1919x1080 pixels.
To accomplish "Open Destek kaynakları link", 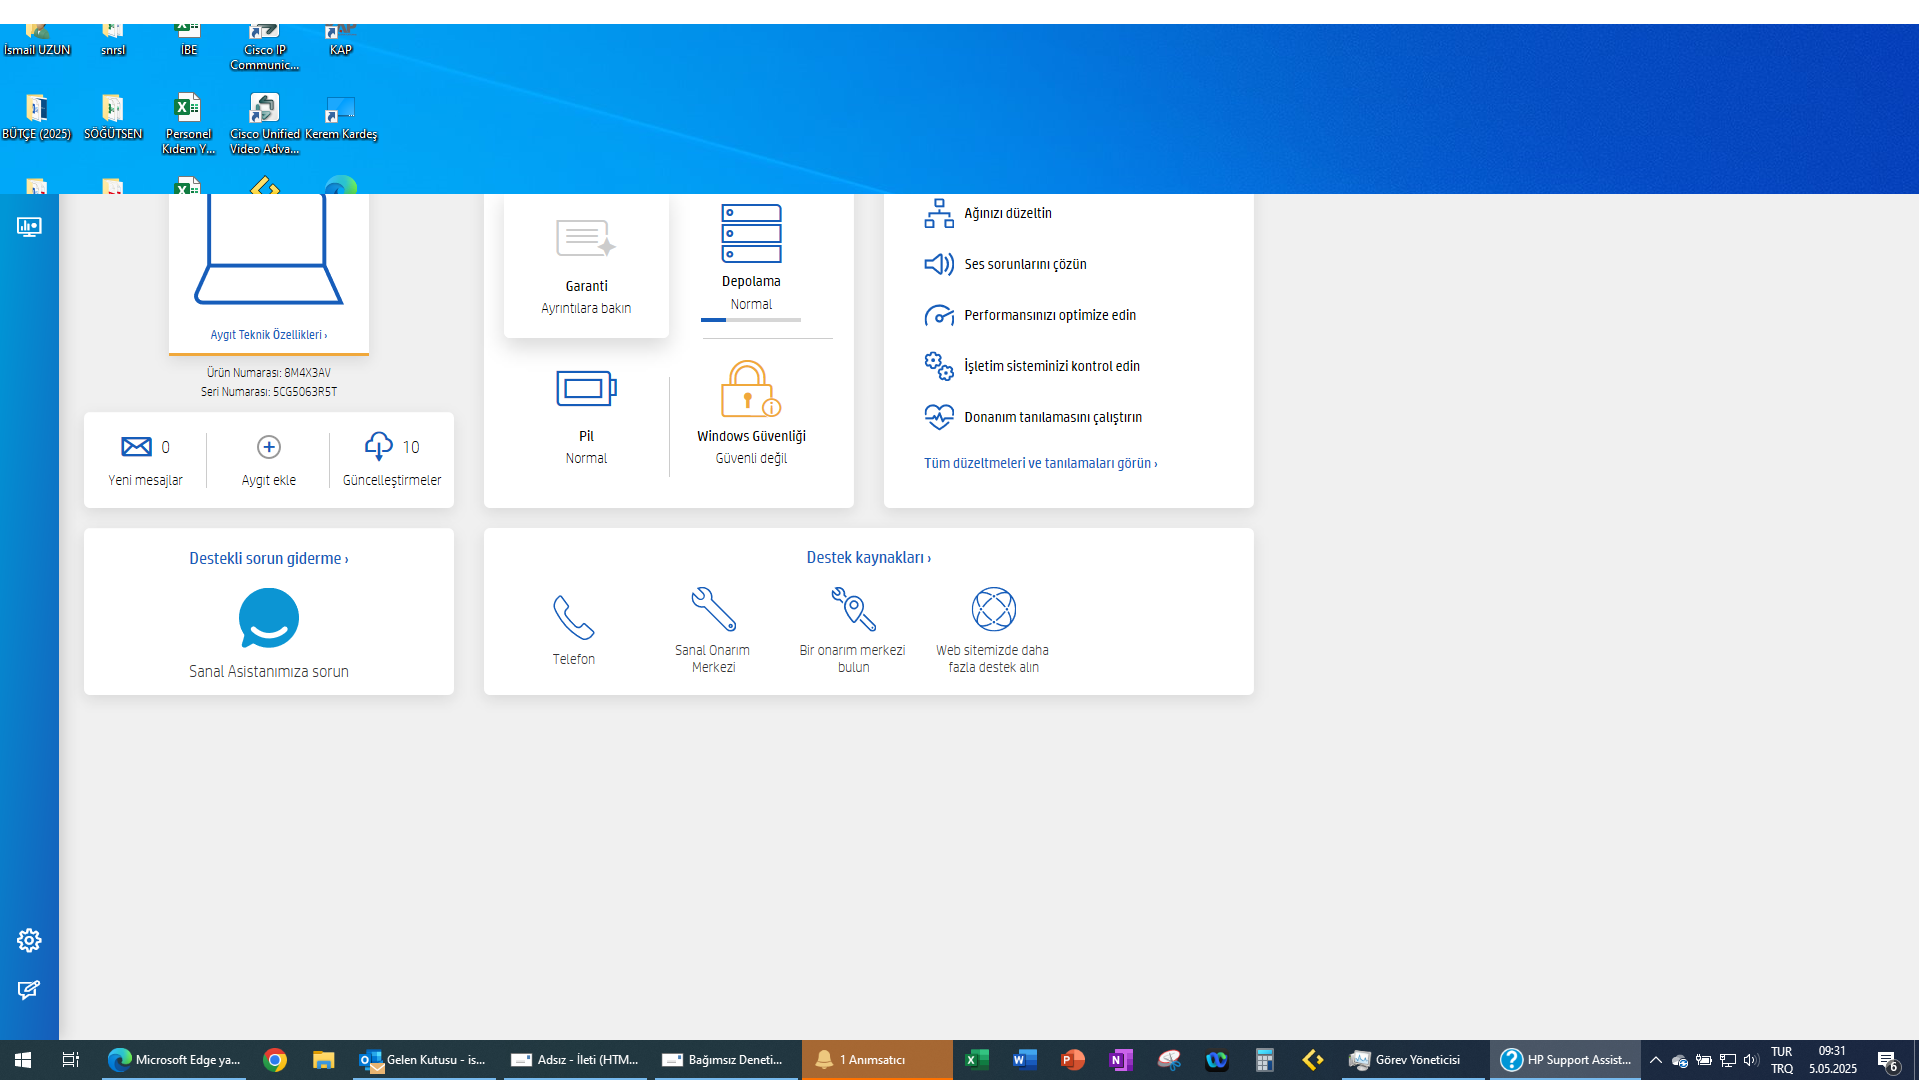I will click(x=869, y=557).
